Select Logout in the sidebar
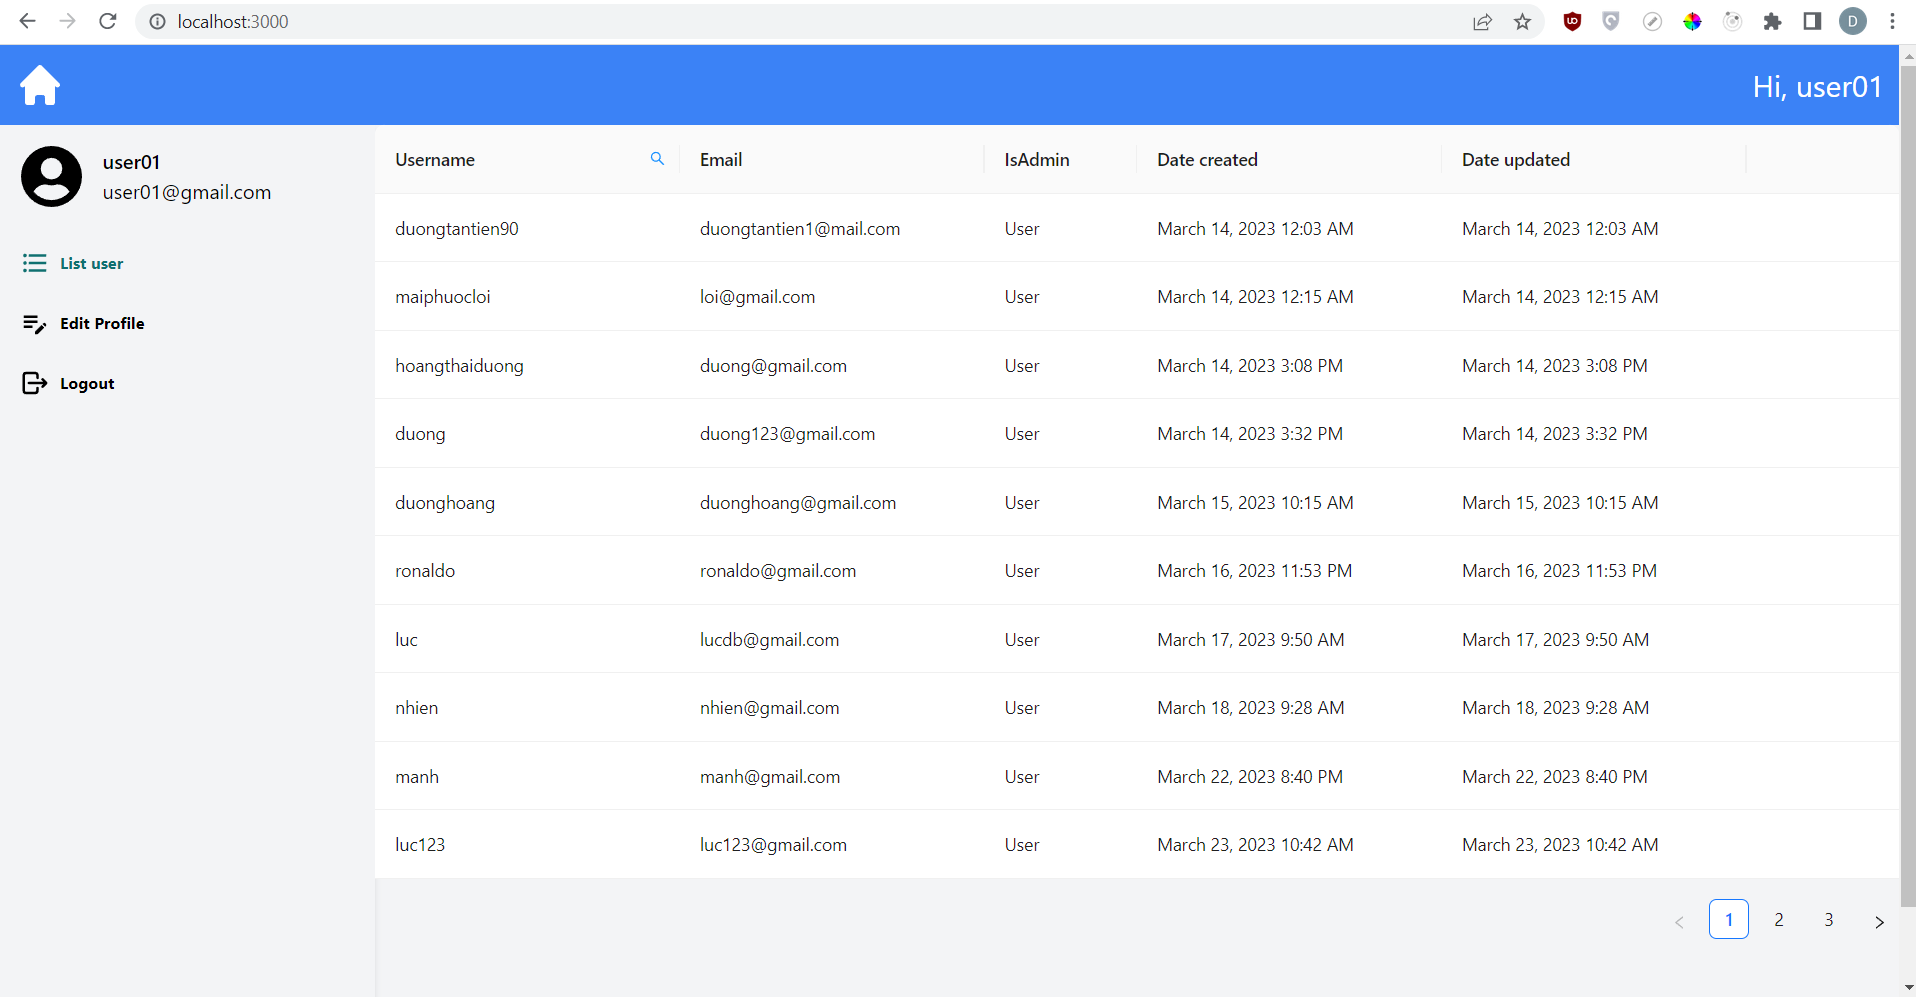Image resolution: width=1916 pixels, height=997 pixels. [x=87, y=383]
